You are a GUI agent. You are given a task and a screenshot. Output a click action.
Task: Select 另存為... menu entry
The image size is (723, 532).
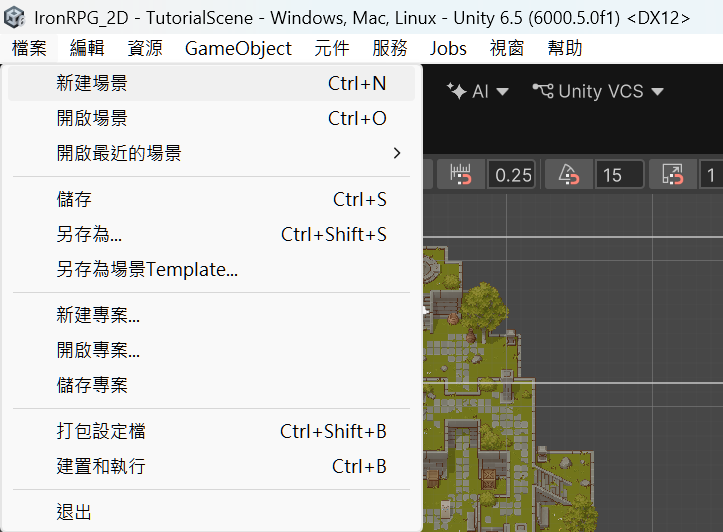pyautogui.click(x=211, y=235)
